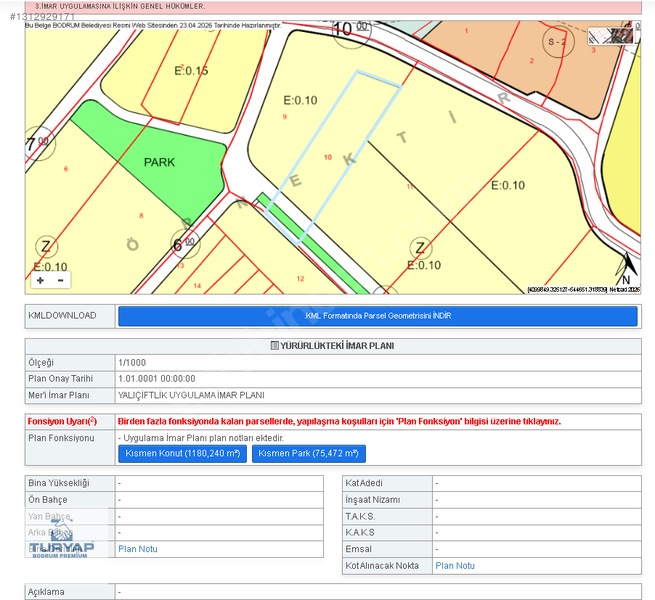The height and width of the screenshot is (600, 655).
Task: Select parcel number 10 on the map
Action: 328,157
